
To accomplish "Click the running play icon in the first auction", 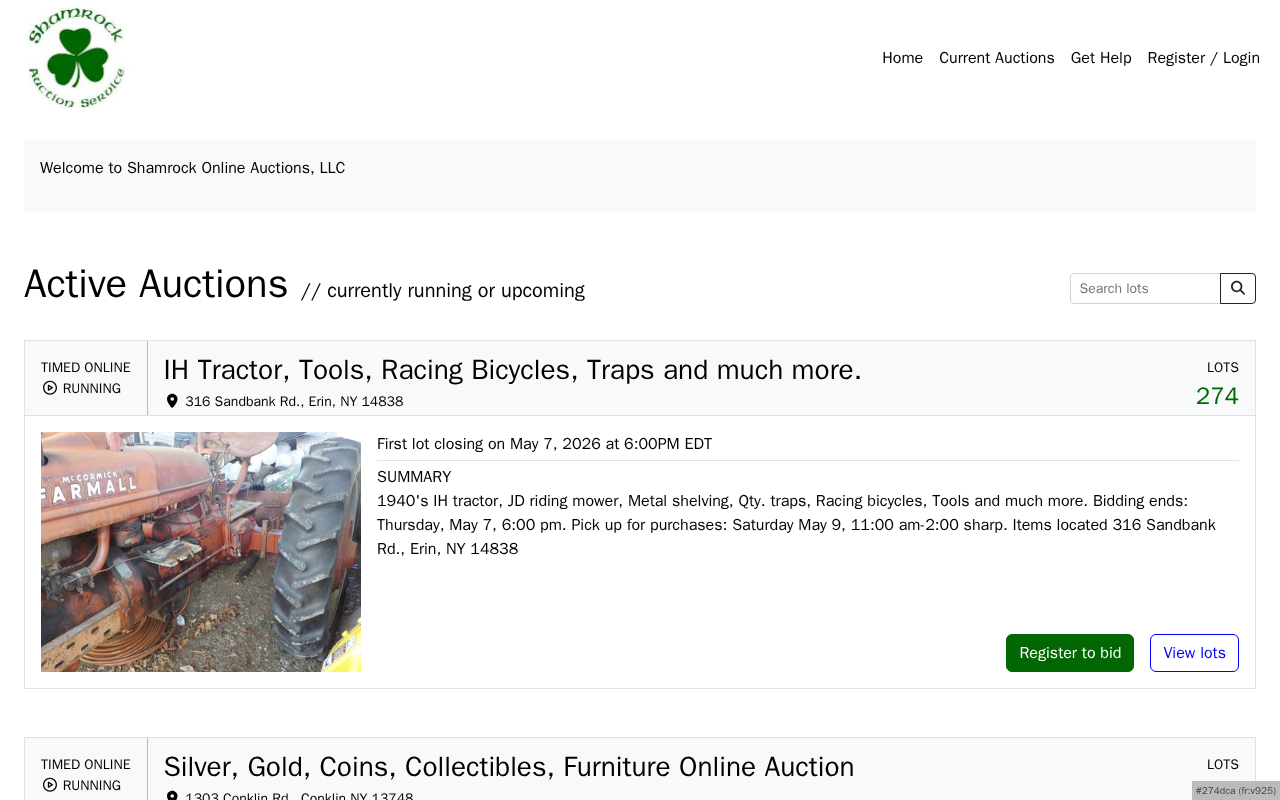I will point(50,388).
